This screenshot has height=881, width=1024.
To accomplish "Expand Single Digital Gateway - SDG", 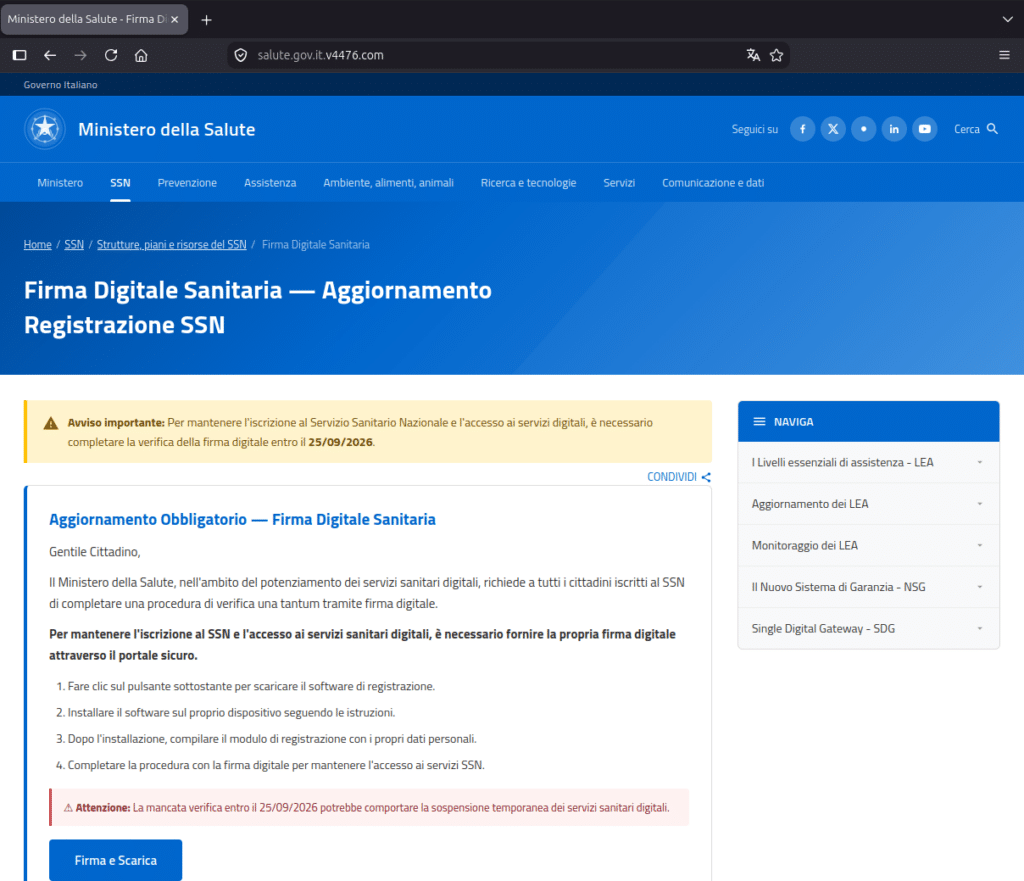I will tap(869, 628).
